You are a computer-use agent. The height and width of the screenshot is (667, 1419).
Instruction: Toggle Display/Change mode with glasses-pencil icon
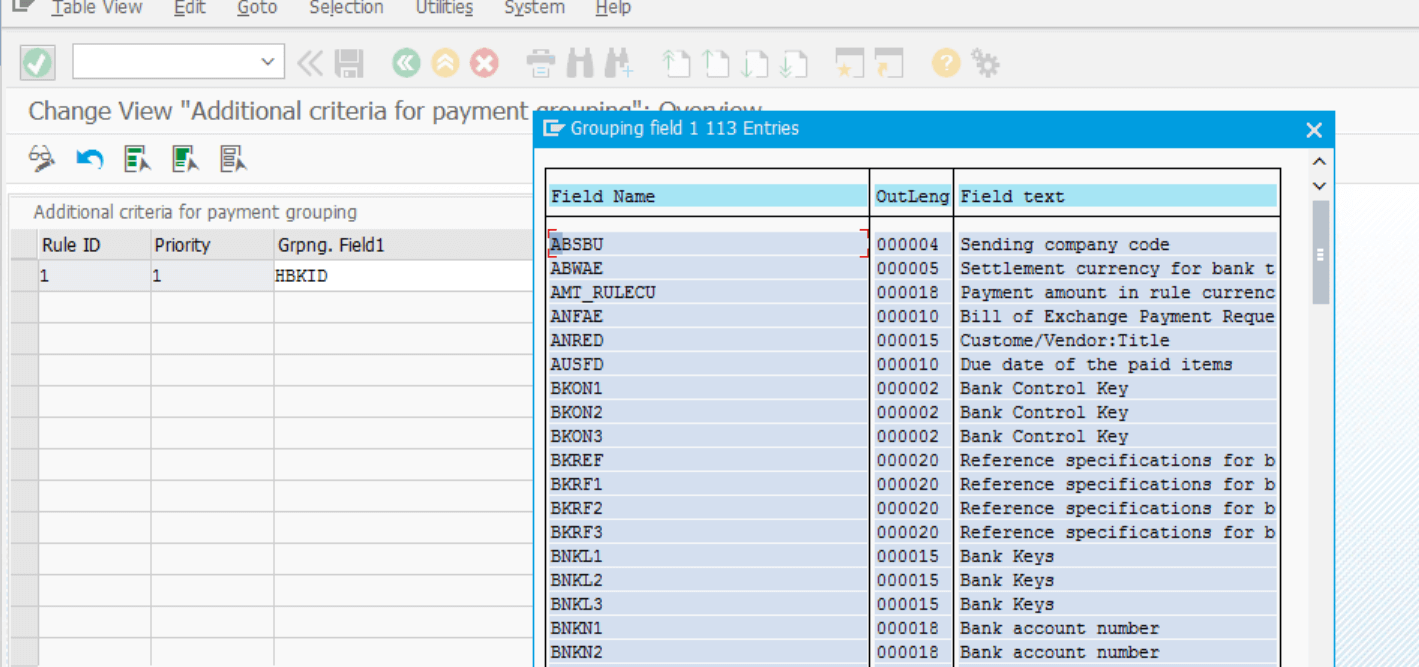(x=42, y=158)
